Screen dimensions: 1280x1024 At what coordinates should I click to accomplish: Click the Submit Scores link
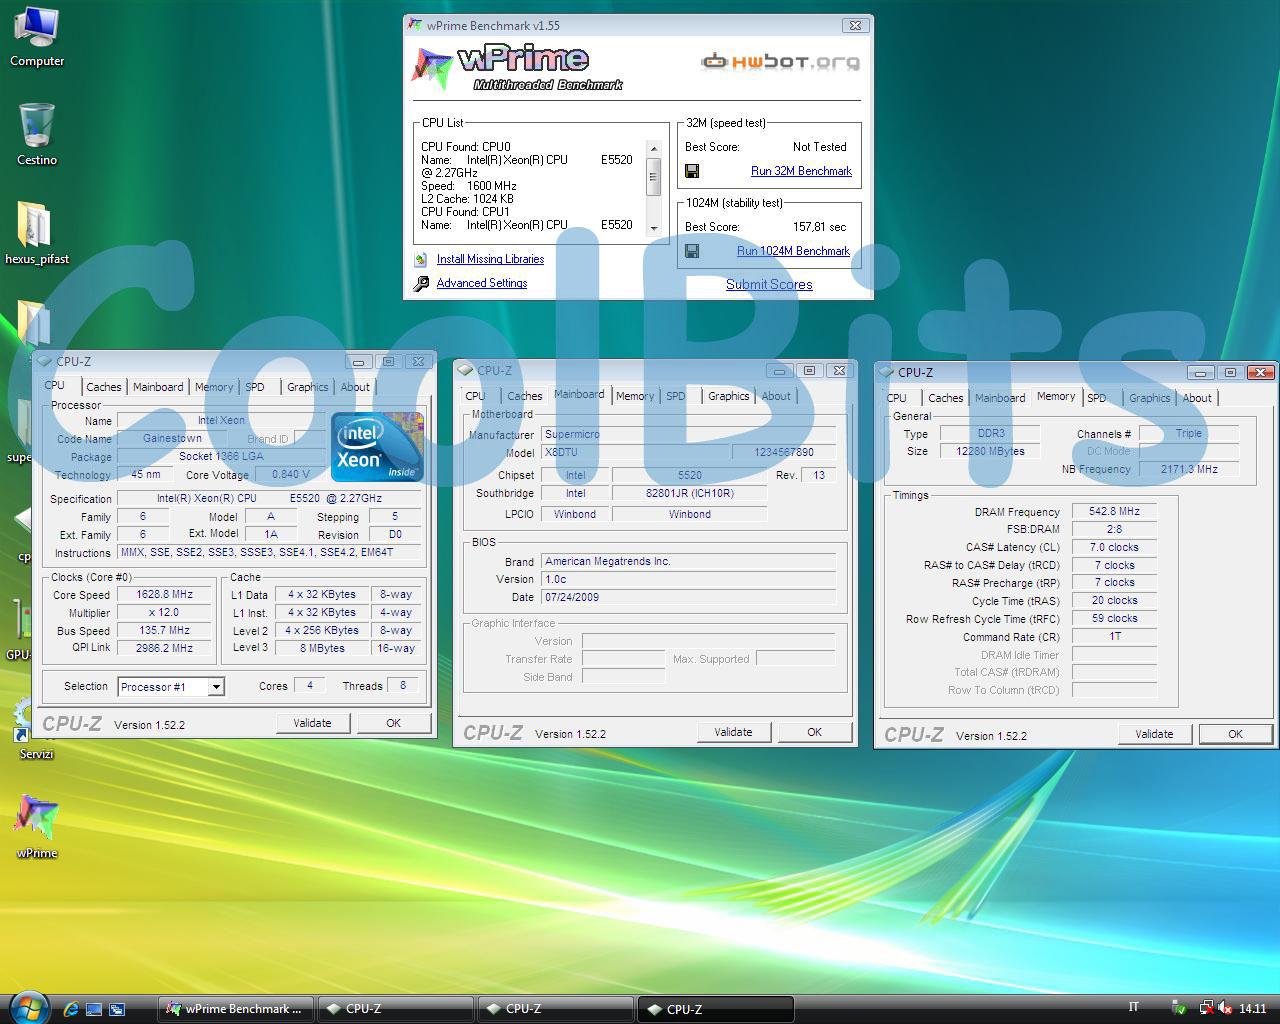[x=769, y=284]
